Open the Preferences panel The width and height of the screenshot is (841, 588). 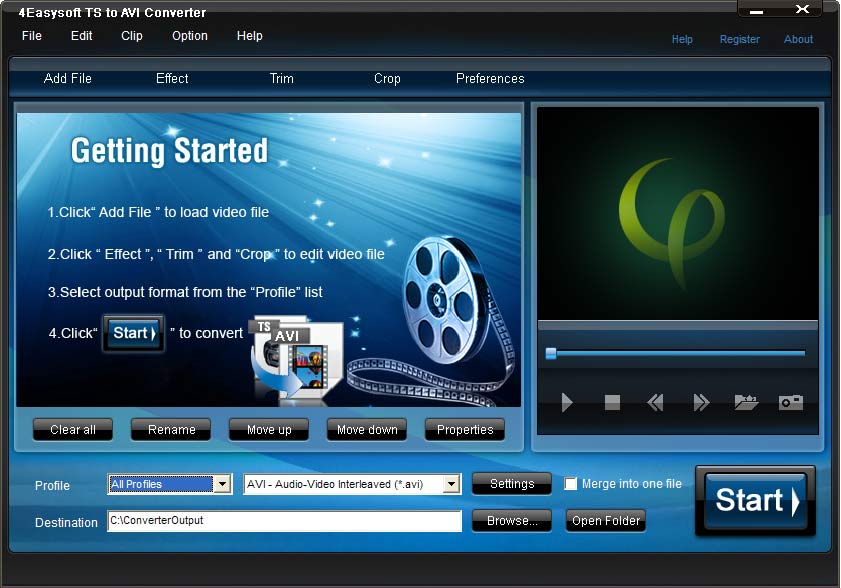pos(490,78)
